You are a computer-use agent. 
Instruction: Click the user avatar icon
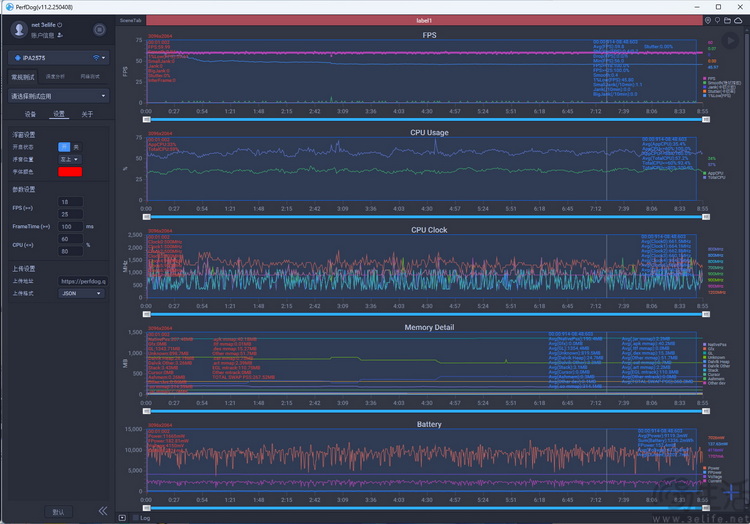[x=19, y=29]
